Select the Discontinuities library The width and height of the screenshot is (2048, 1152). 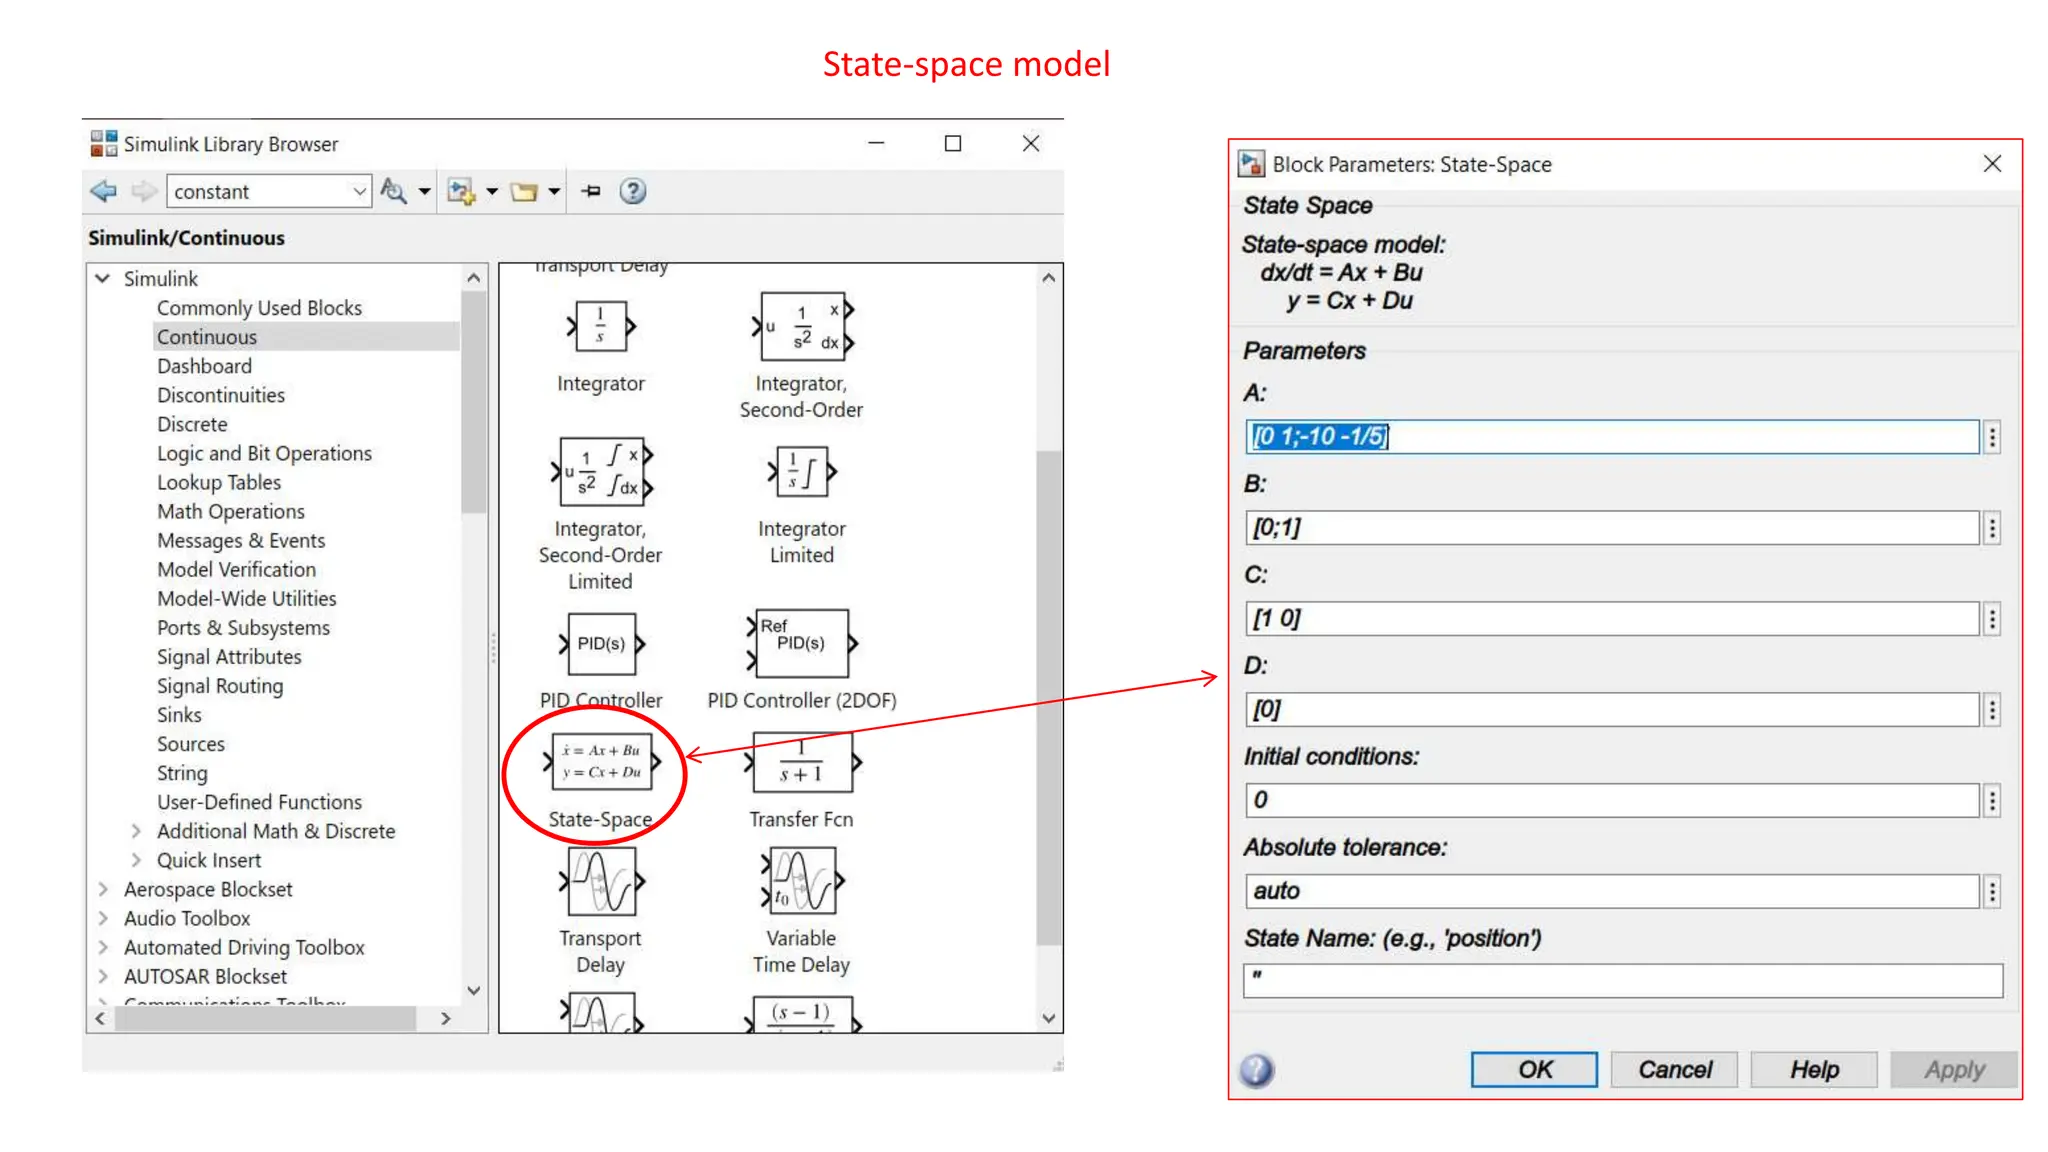[221, 395]
